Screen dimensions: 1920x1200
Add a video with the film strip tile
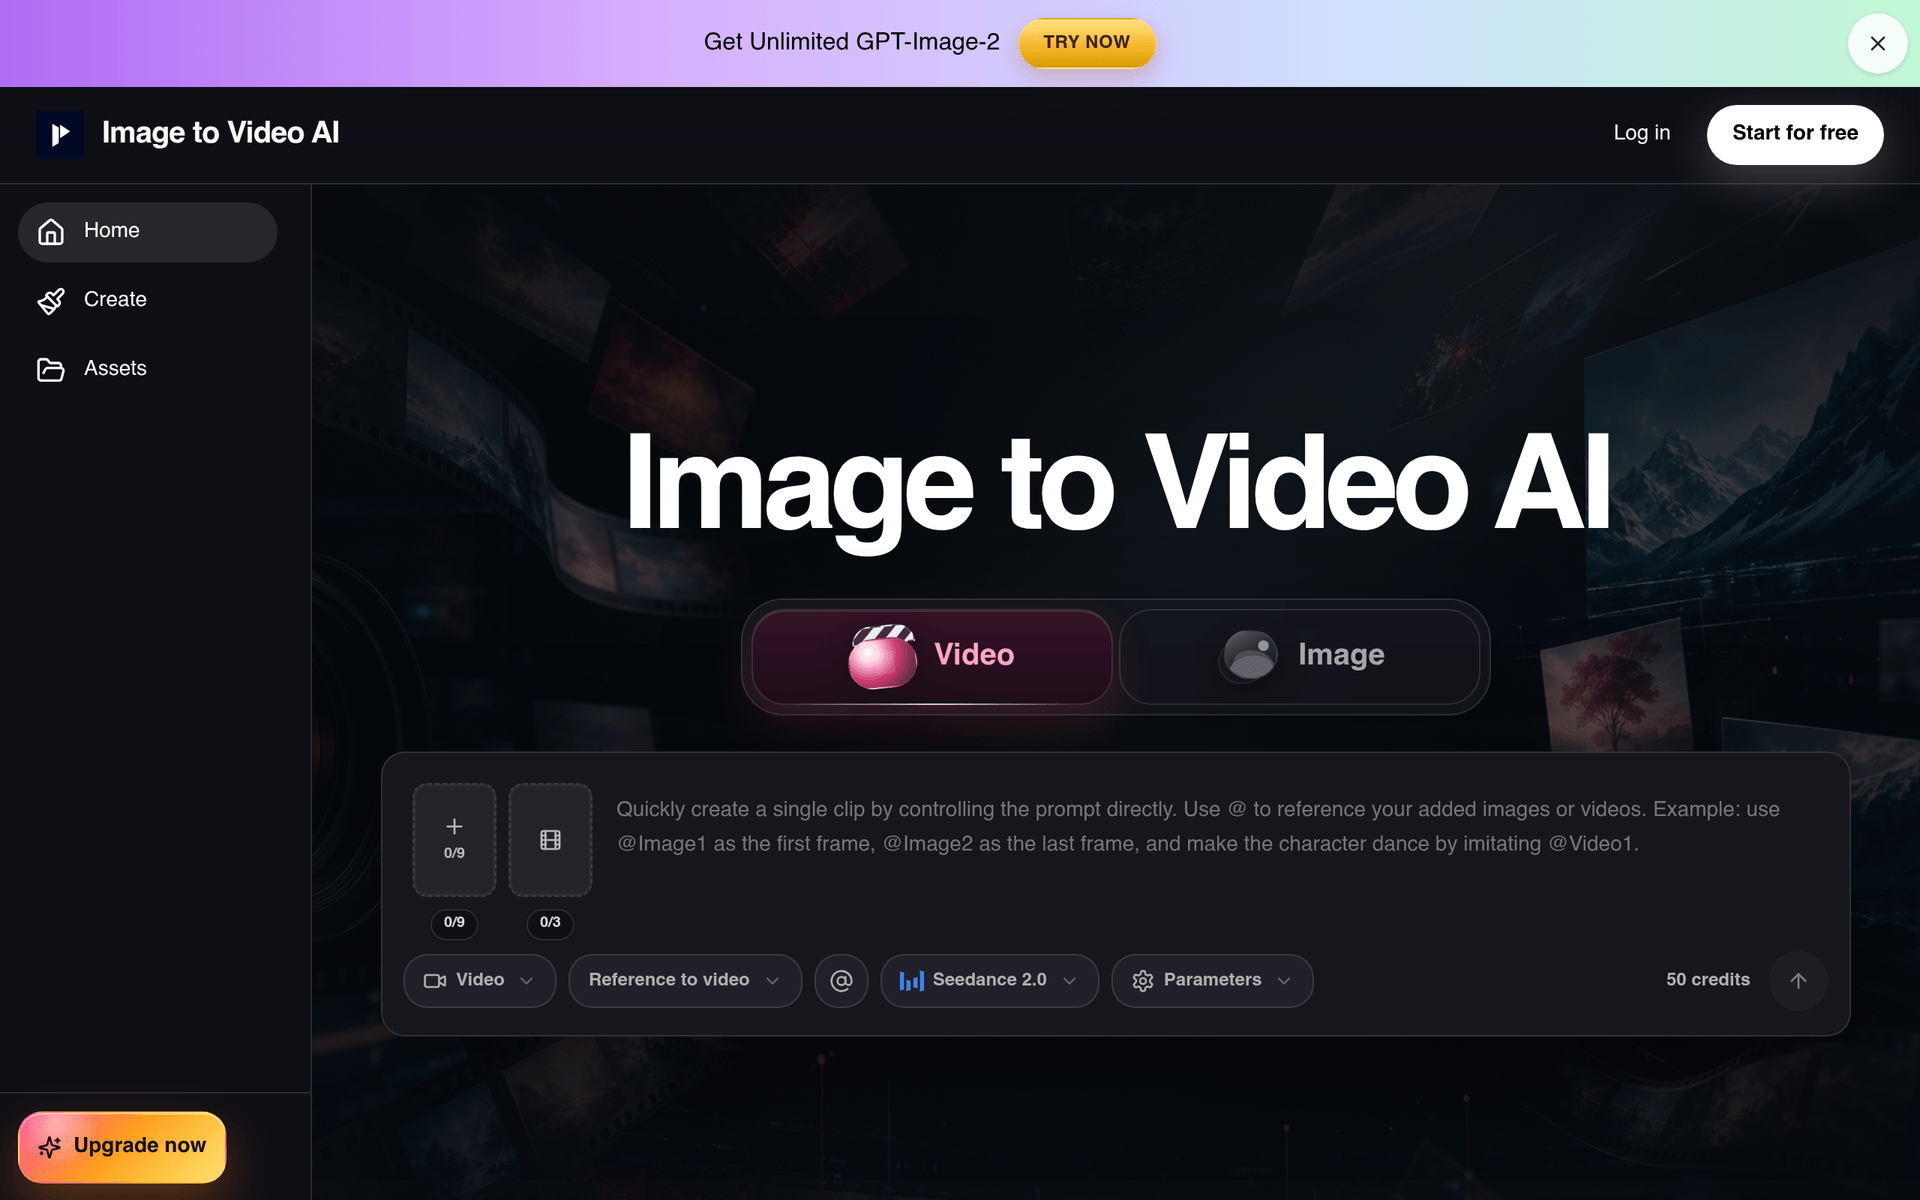(x=550, y=839)
